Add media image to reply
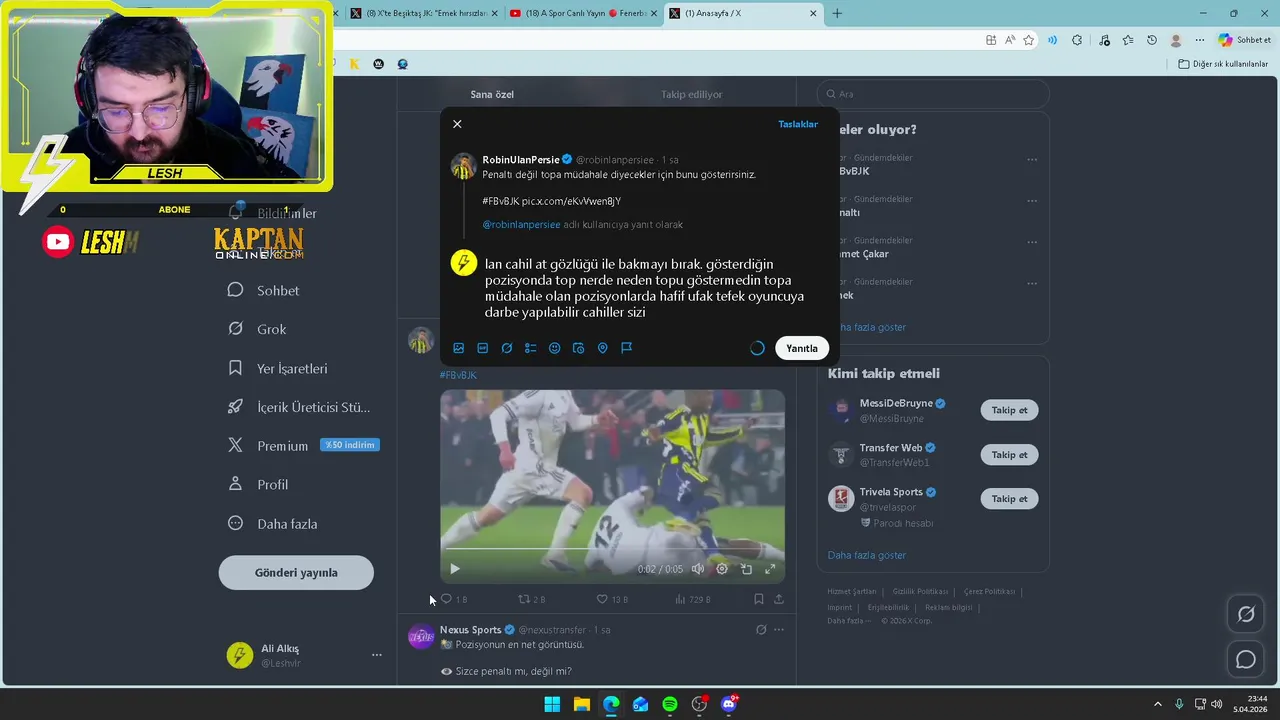The width and height of the screenshot is (1280, 720). 459,348
